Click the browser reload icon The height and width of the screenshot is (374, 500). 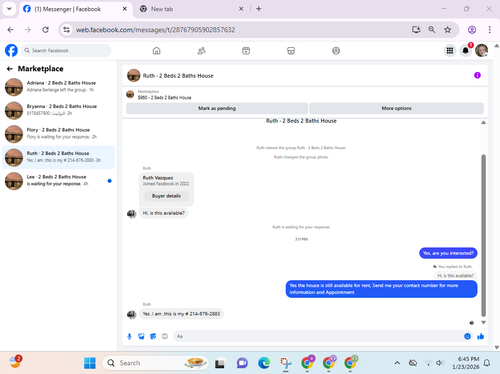point(46,30)
